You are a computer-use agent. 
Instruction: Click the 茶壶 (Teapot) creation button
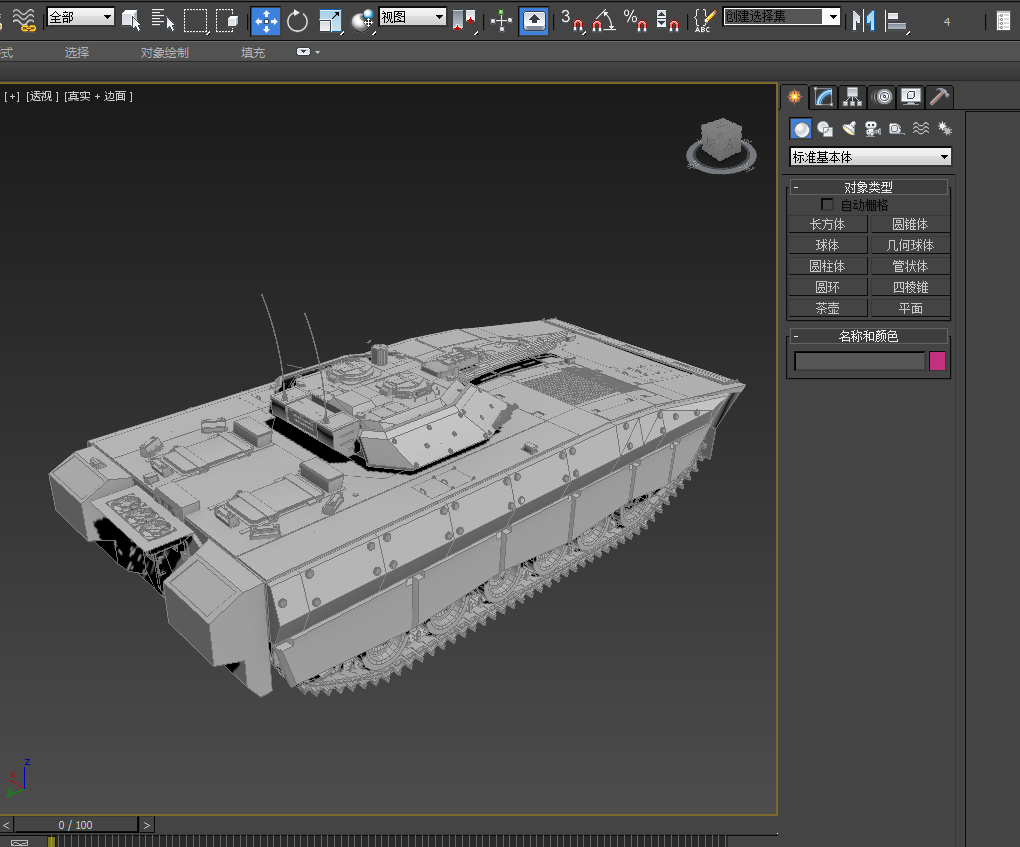point(827,308)
